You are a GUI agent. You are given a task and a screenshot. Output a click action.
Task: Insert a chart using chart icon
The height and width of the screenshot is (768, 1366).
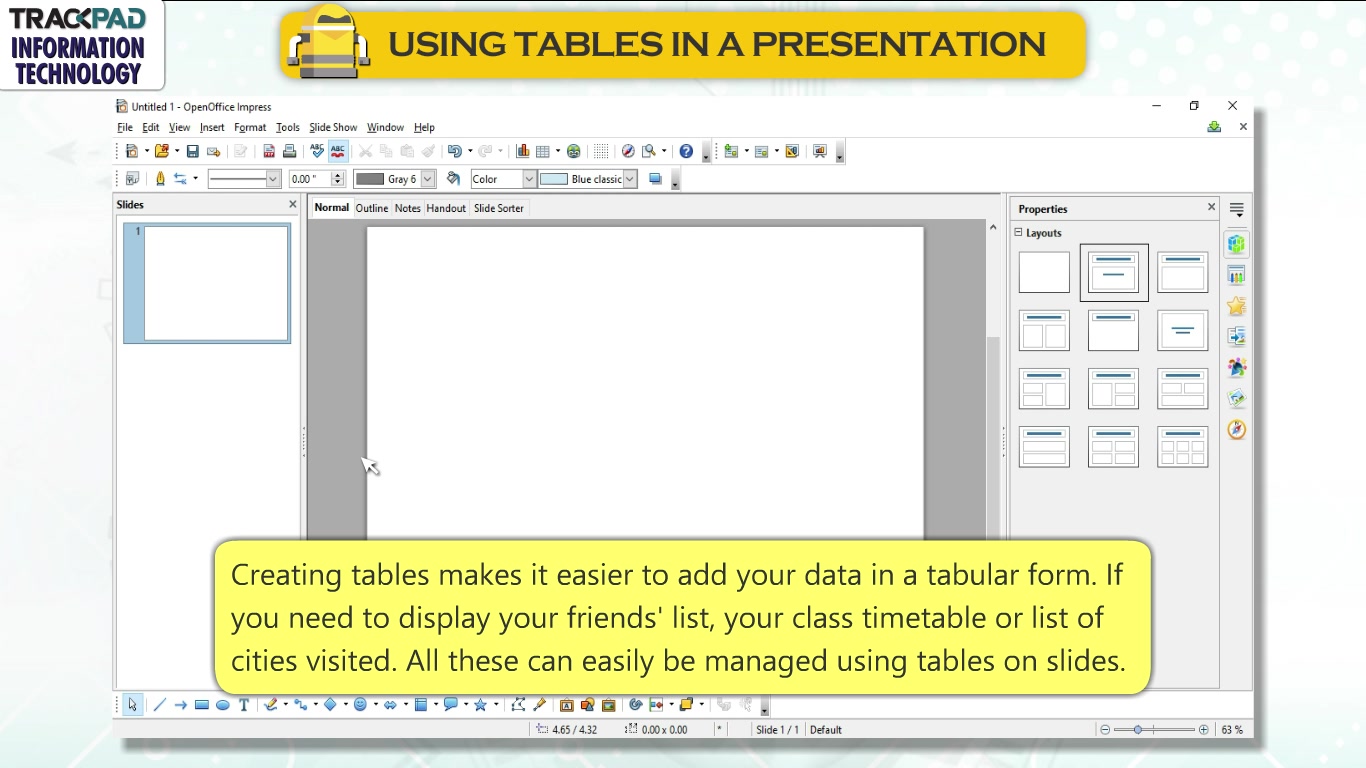click(522, 152)
